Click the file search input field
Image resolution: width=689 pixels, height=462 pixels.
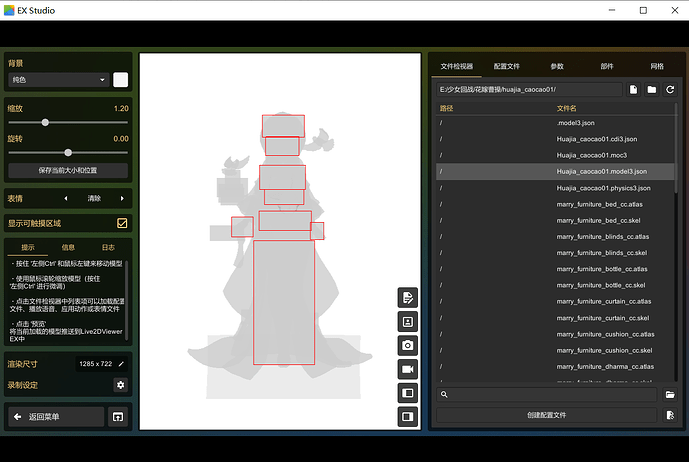(547, 394)
